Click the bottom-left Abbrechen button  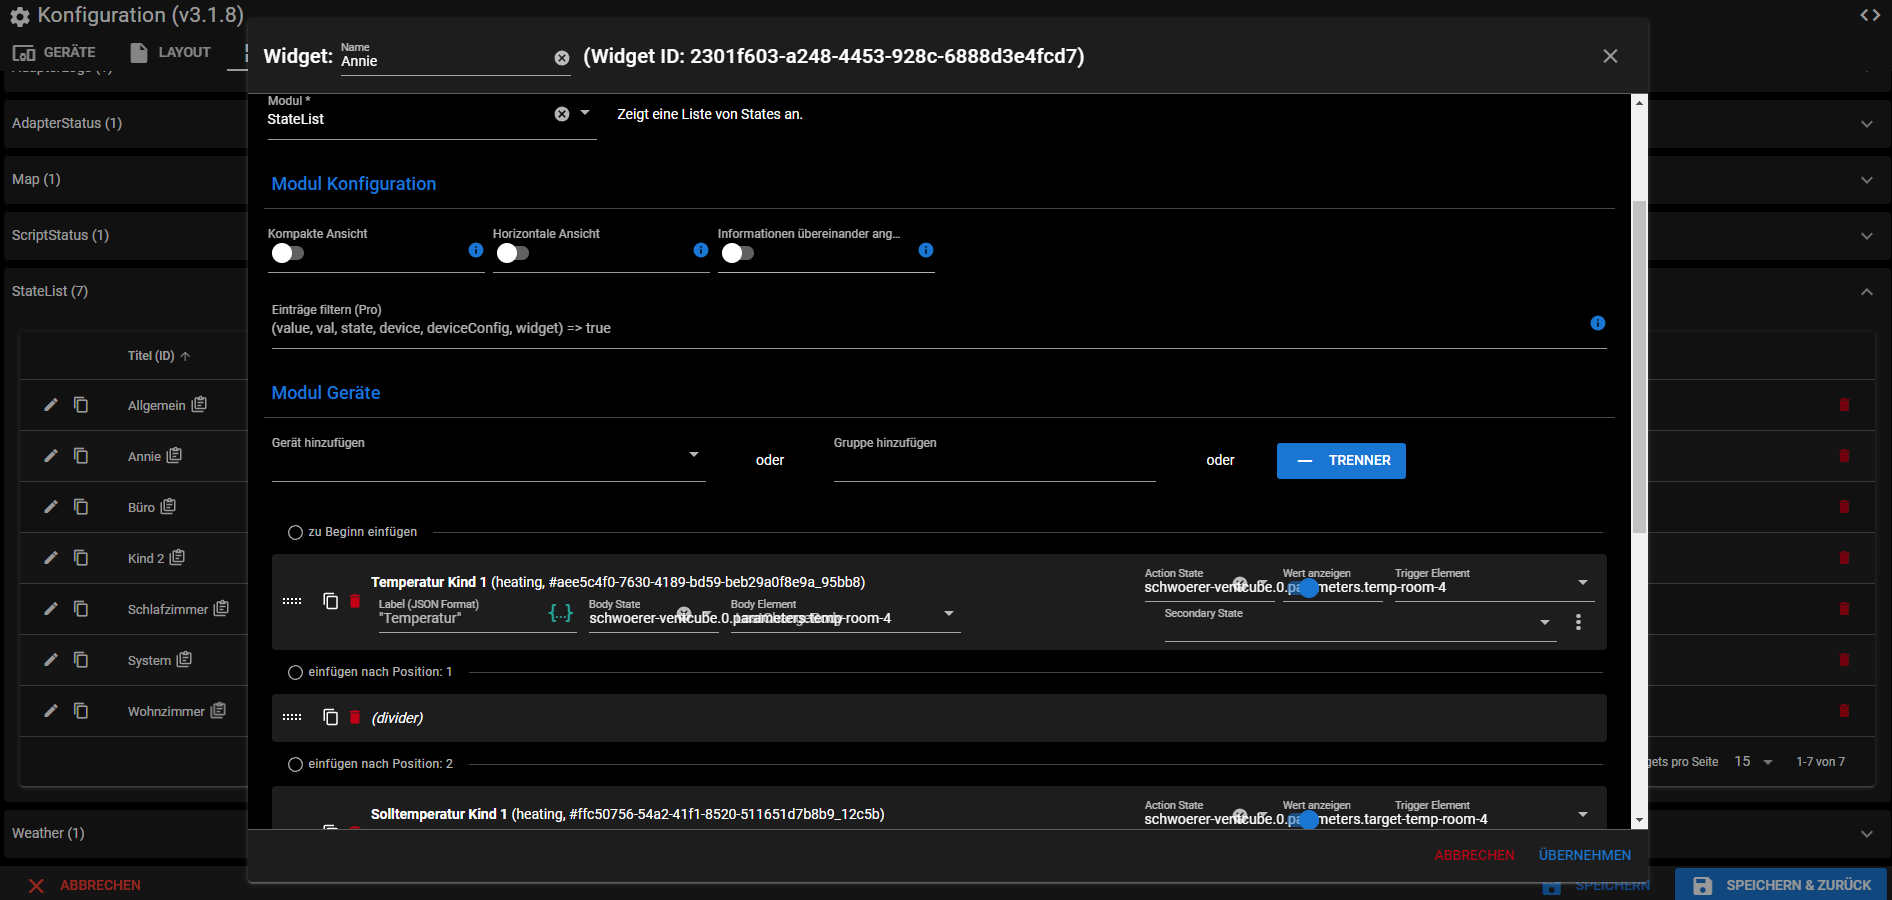[84, 885]
